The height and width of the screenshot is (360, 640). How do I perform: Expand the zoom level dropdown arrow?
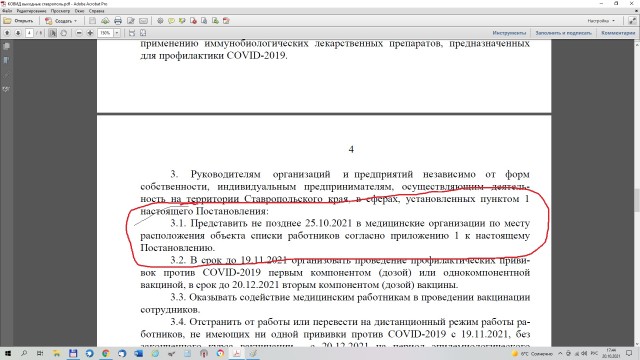117,33
